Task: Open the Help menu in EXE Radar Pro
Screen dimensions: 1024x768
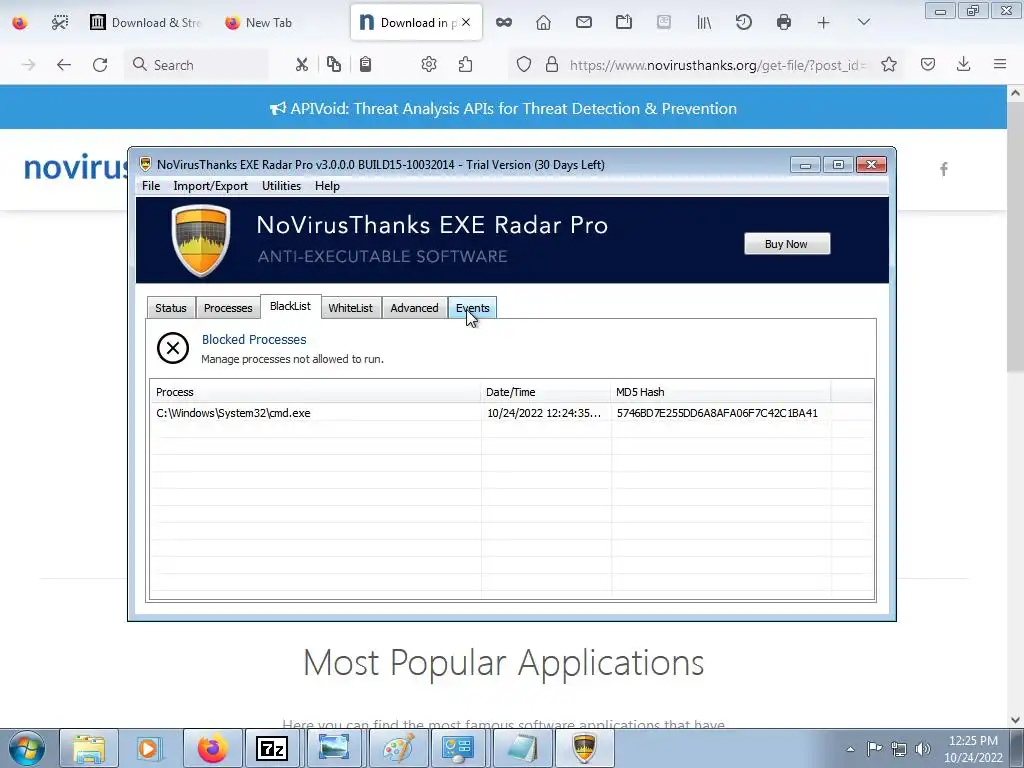Action: [327, 186]
